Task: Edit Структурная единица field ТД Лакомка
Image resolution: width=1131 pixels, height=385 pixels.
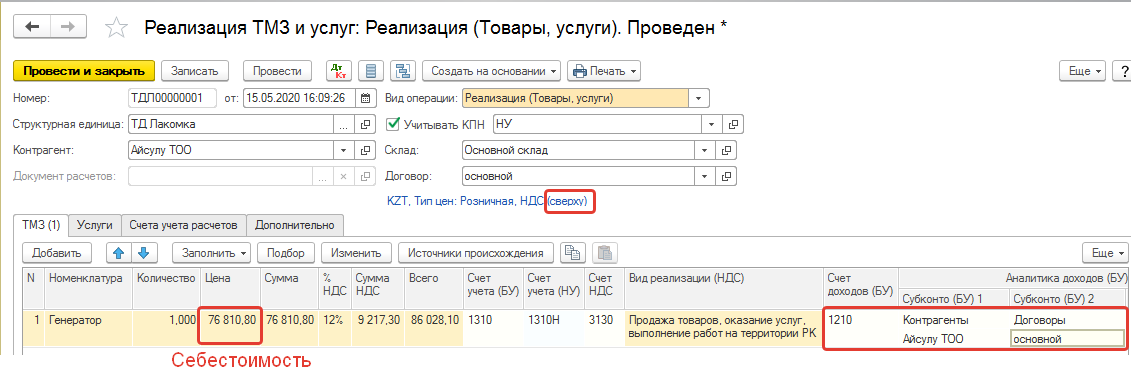Action: (230, 124)
